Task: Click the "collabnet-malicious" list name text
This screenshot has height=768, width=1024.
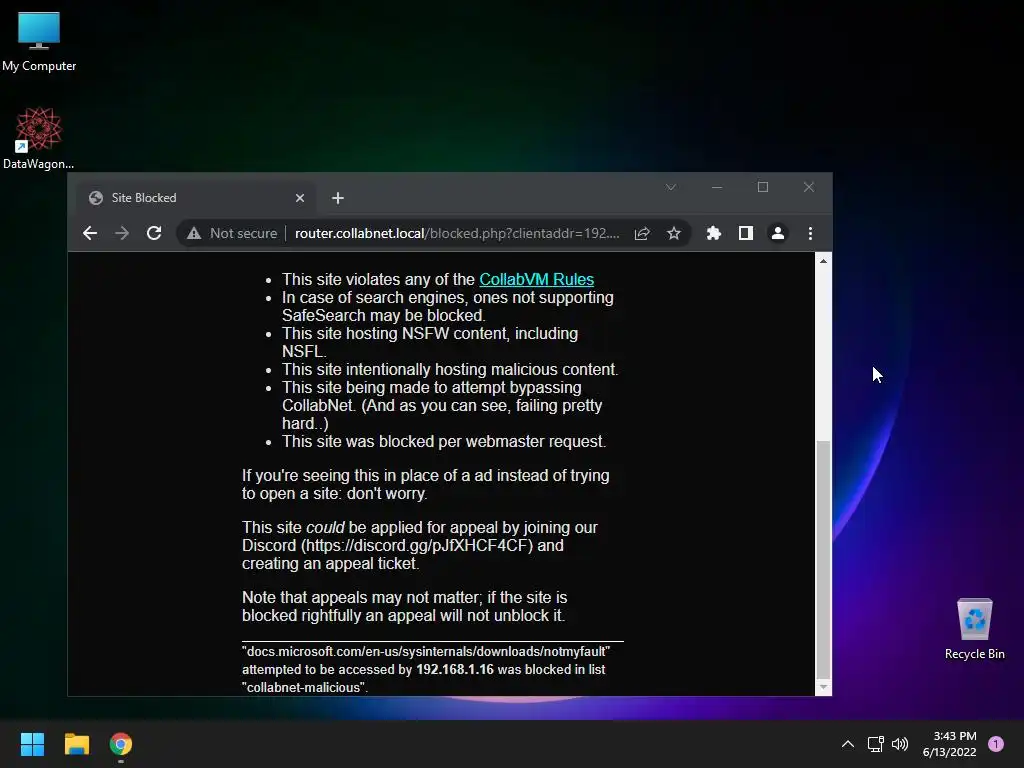Action: click(304, 688)
